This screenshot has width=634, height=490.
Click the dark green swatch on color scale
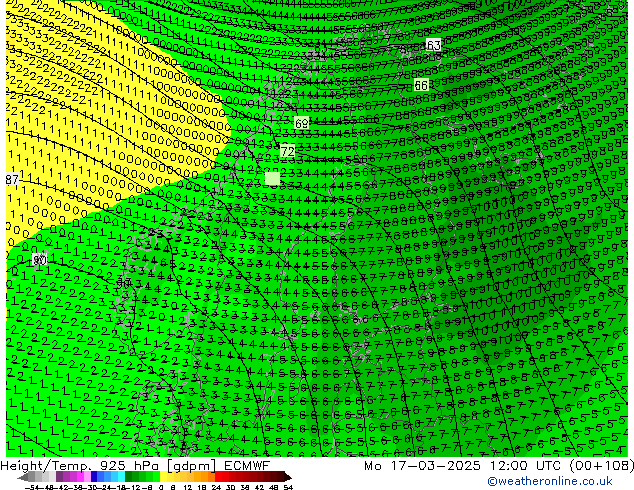[129, 477]
